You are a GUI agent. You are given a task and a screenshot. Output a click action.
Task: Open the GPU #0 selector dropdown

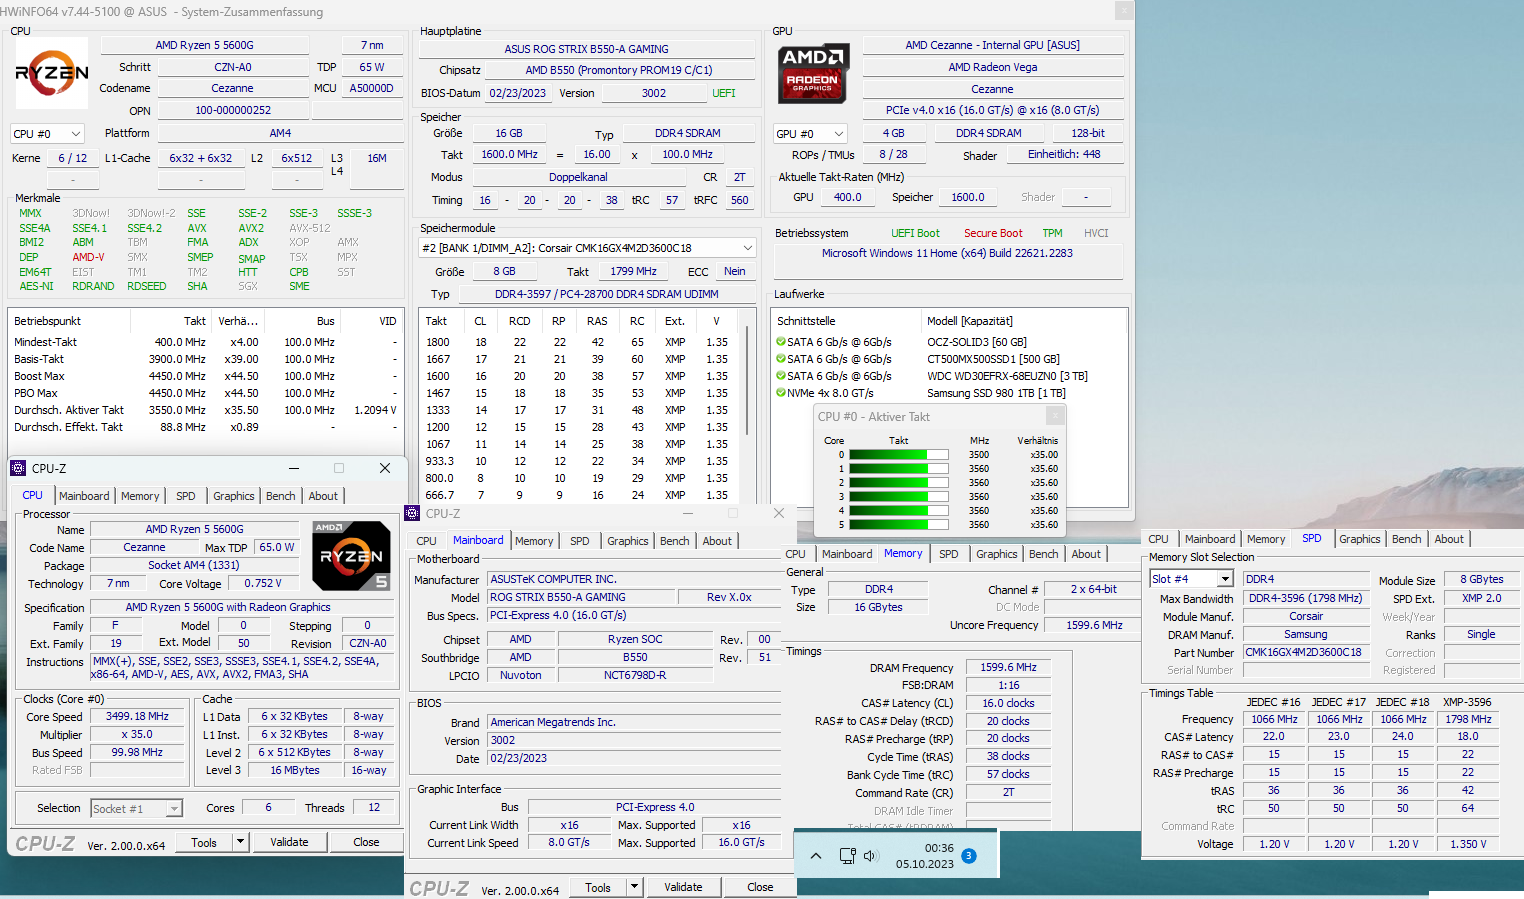tap(810, 133)
